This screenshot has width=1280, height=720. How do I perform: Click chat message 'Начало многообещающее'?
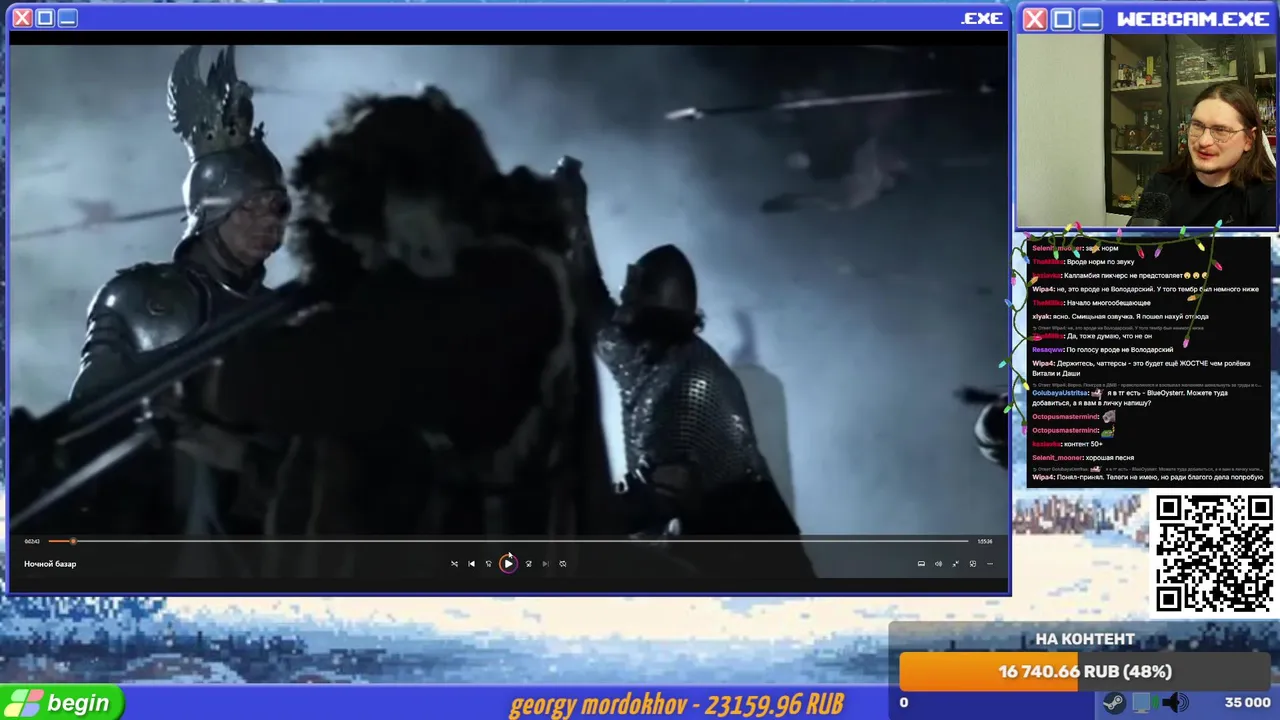(x=1108, y=303)
